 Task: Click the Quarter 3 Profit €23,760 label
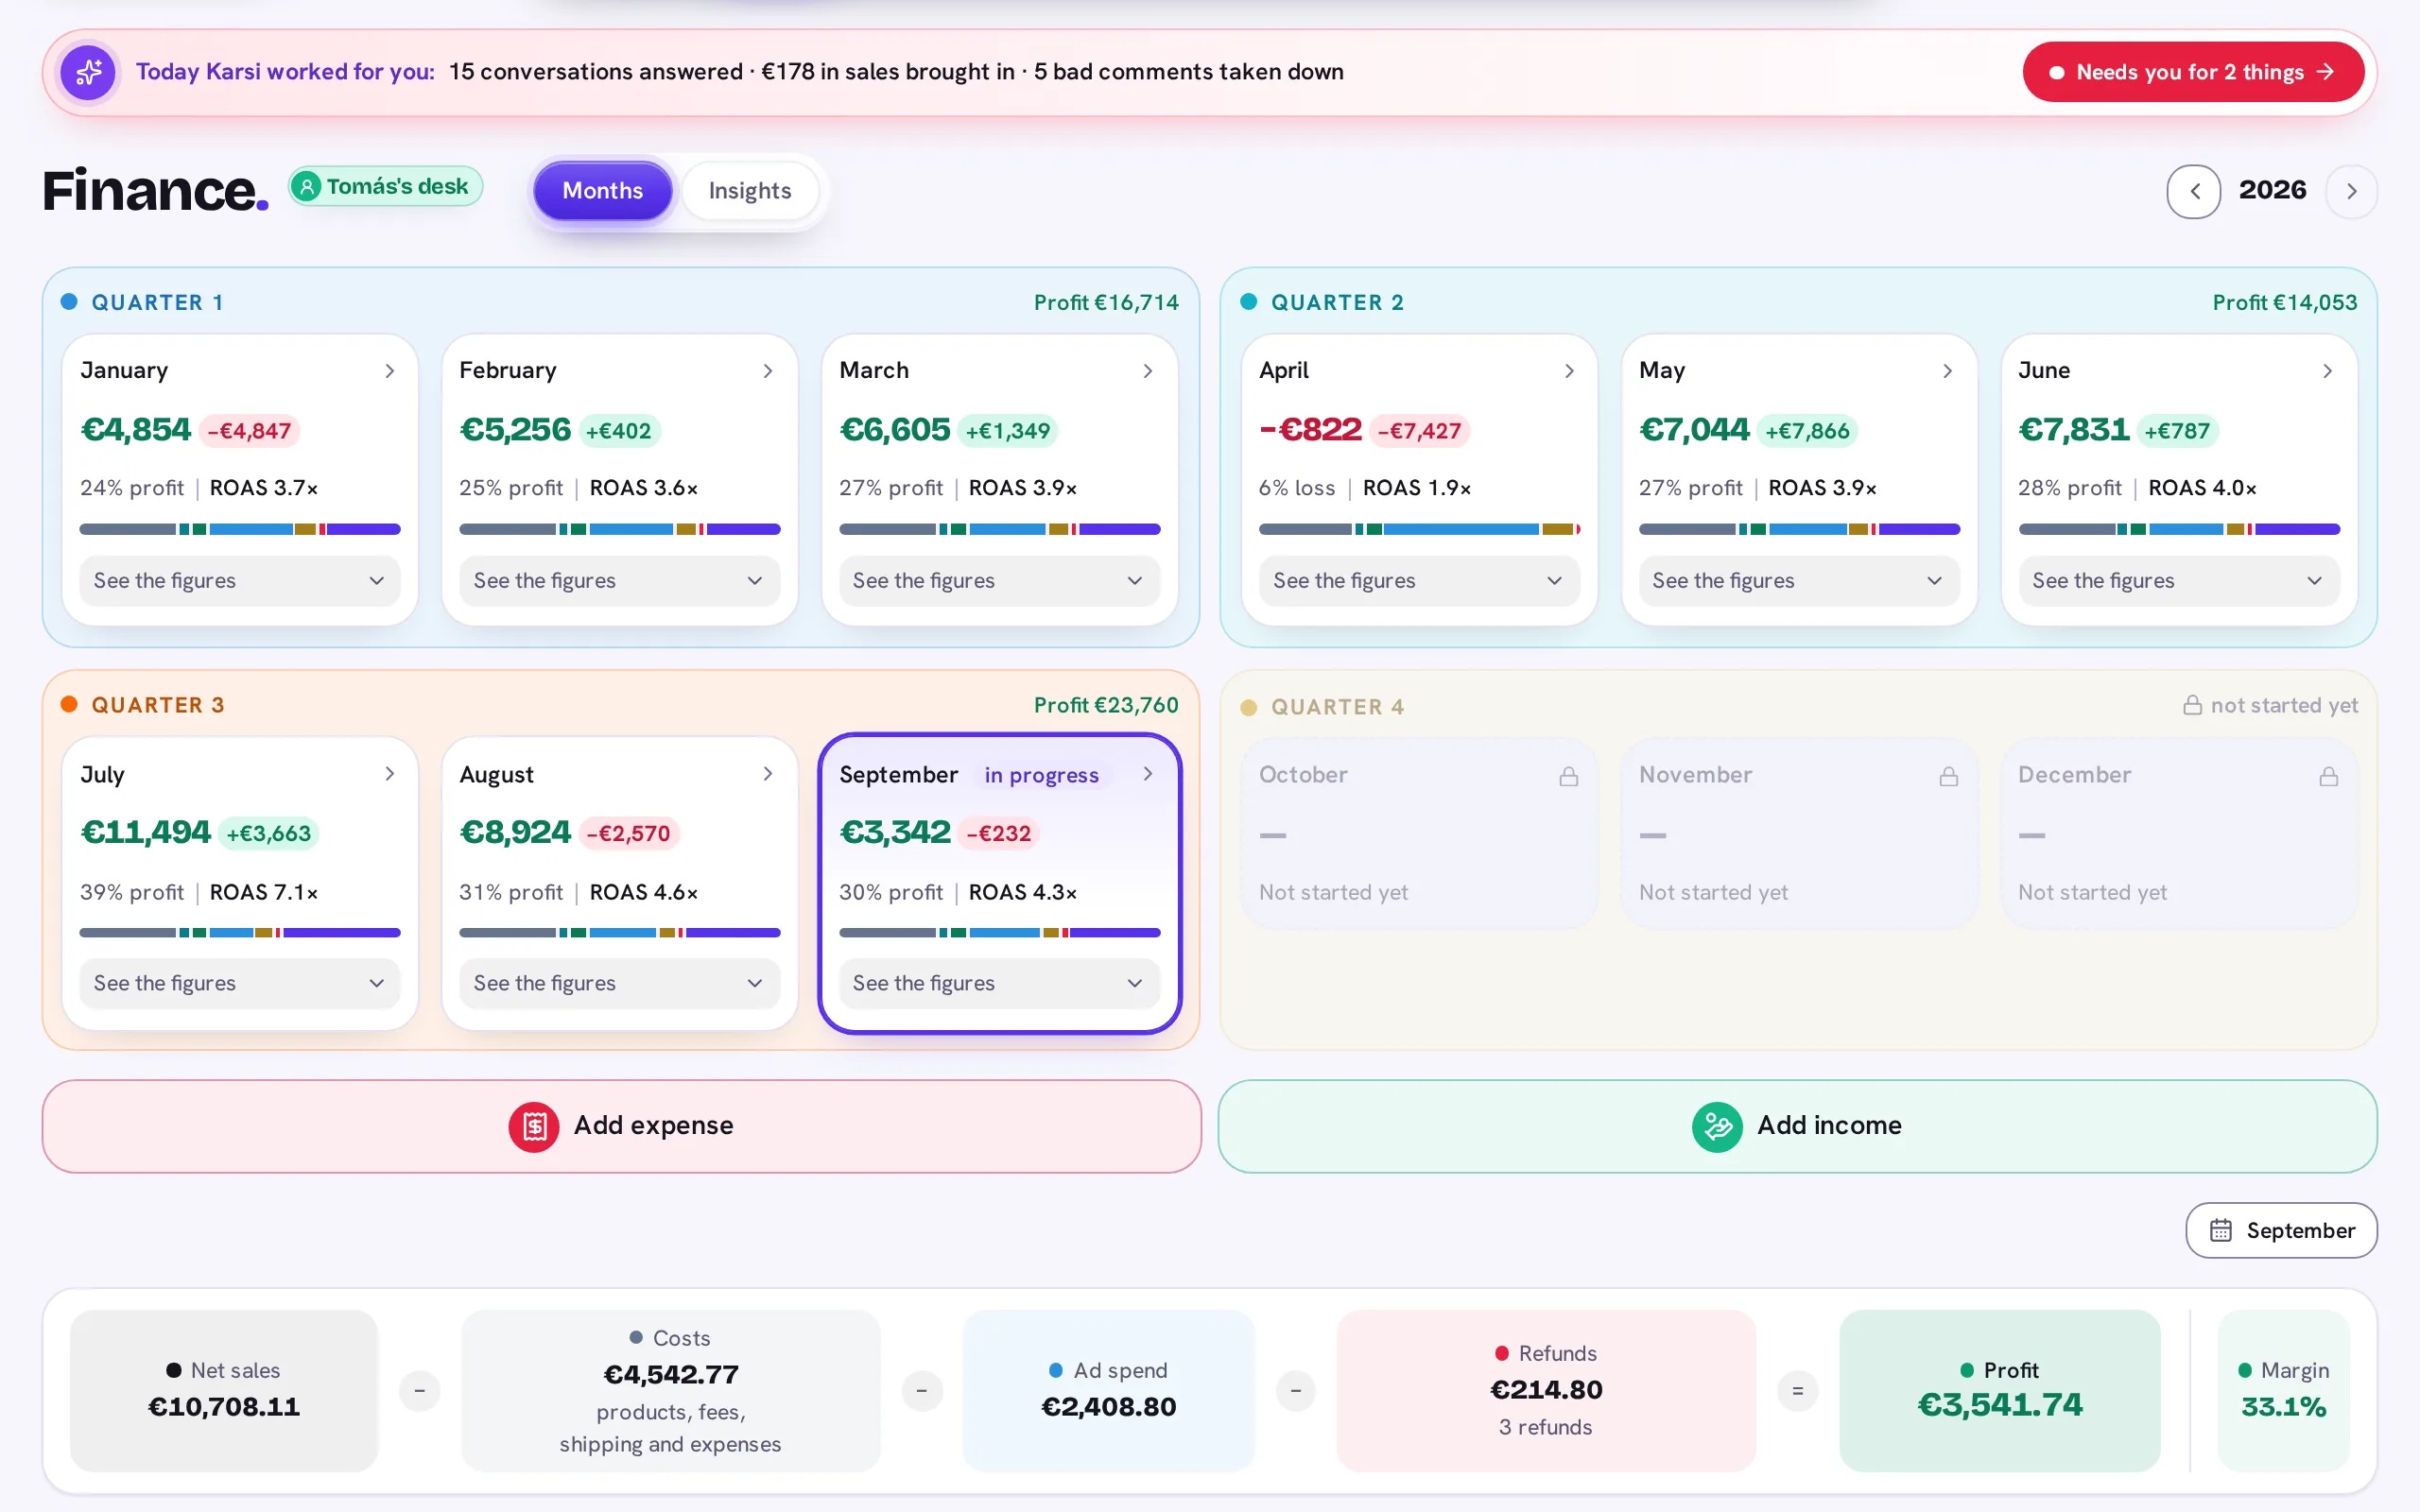click(1106, 706)
